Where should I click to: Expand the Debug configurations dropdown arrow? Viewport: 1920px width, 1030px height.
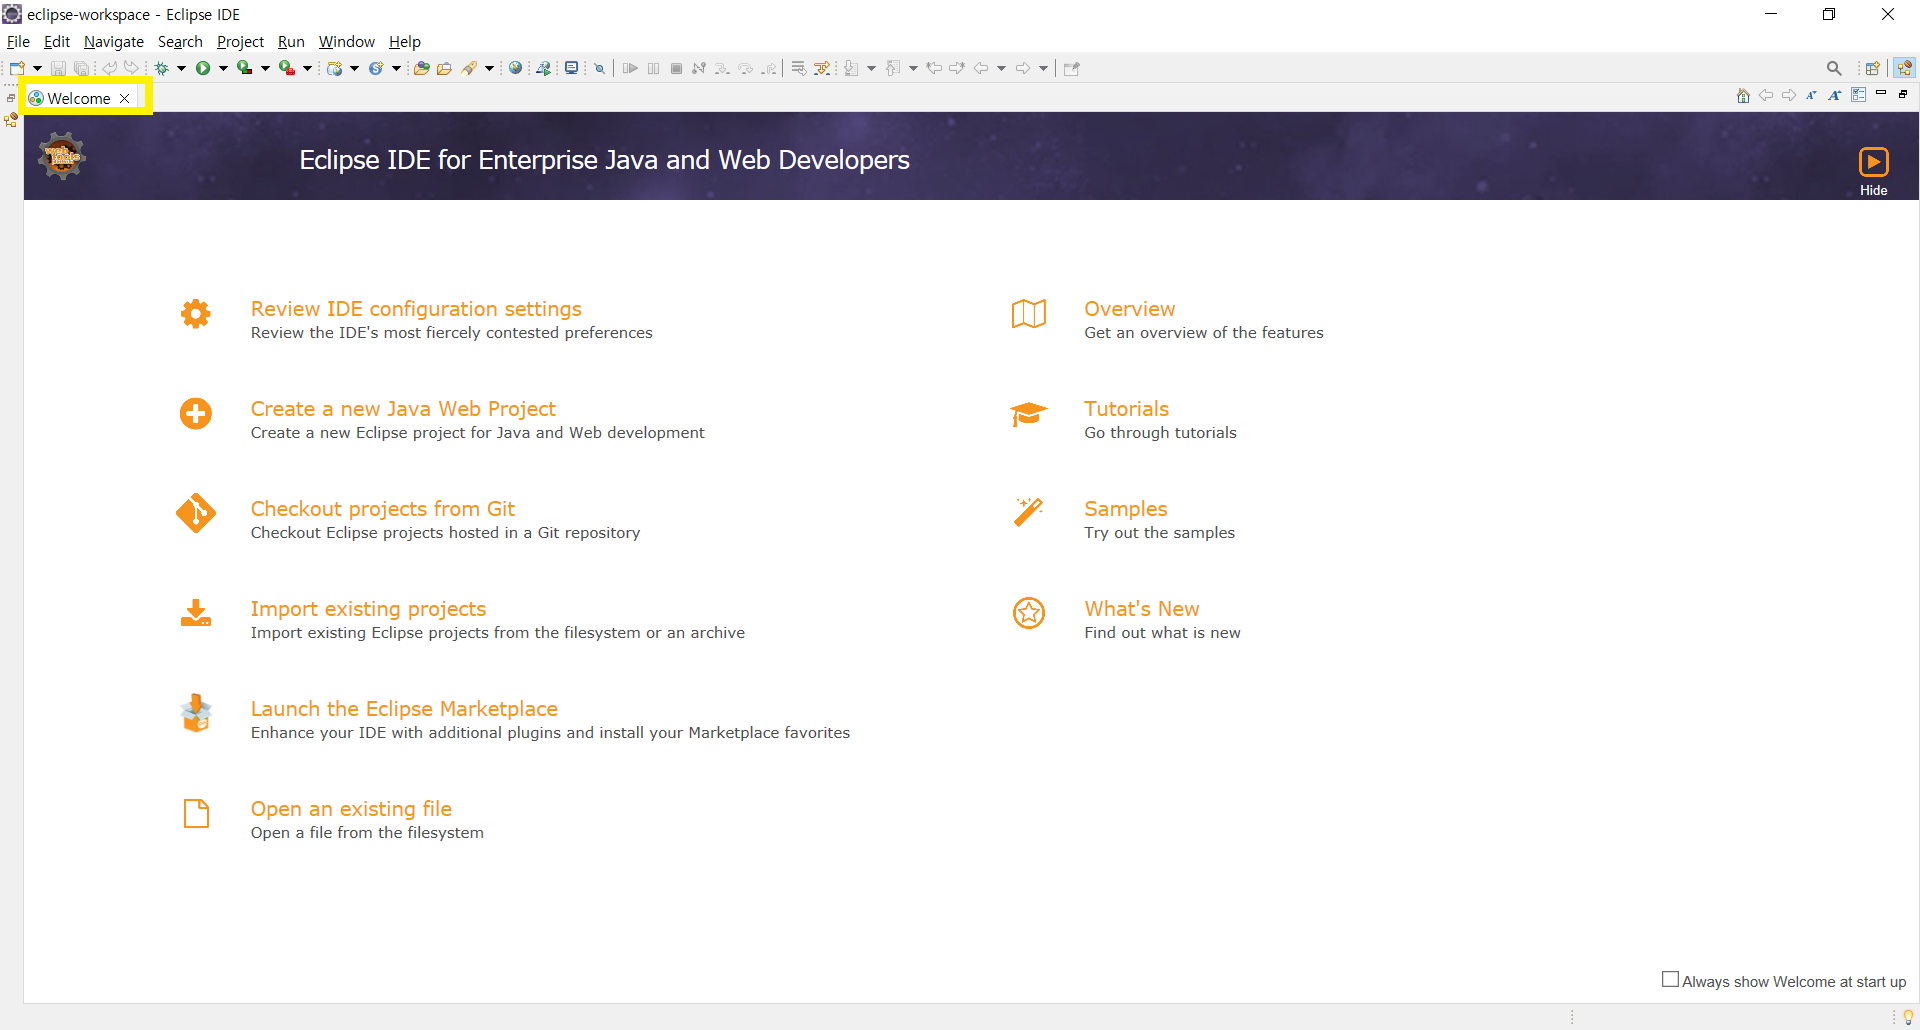click(181, 68)
